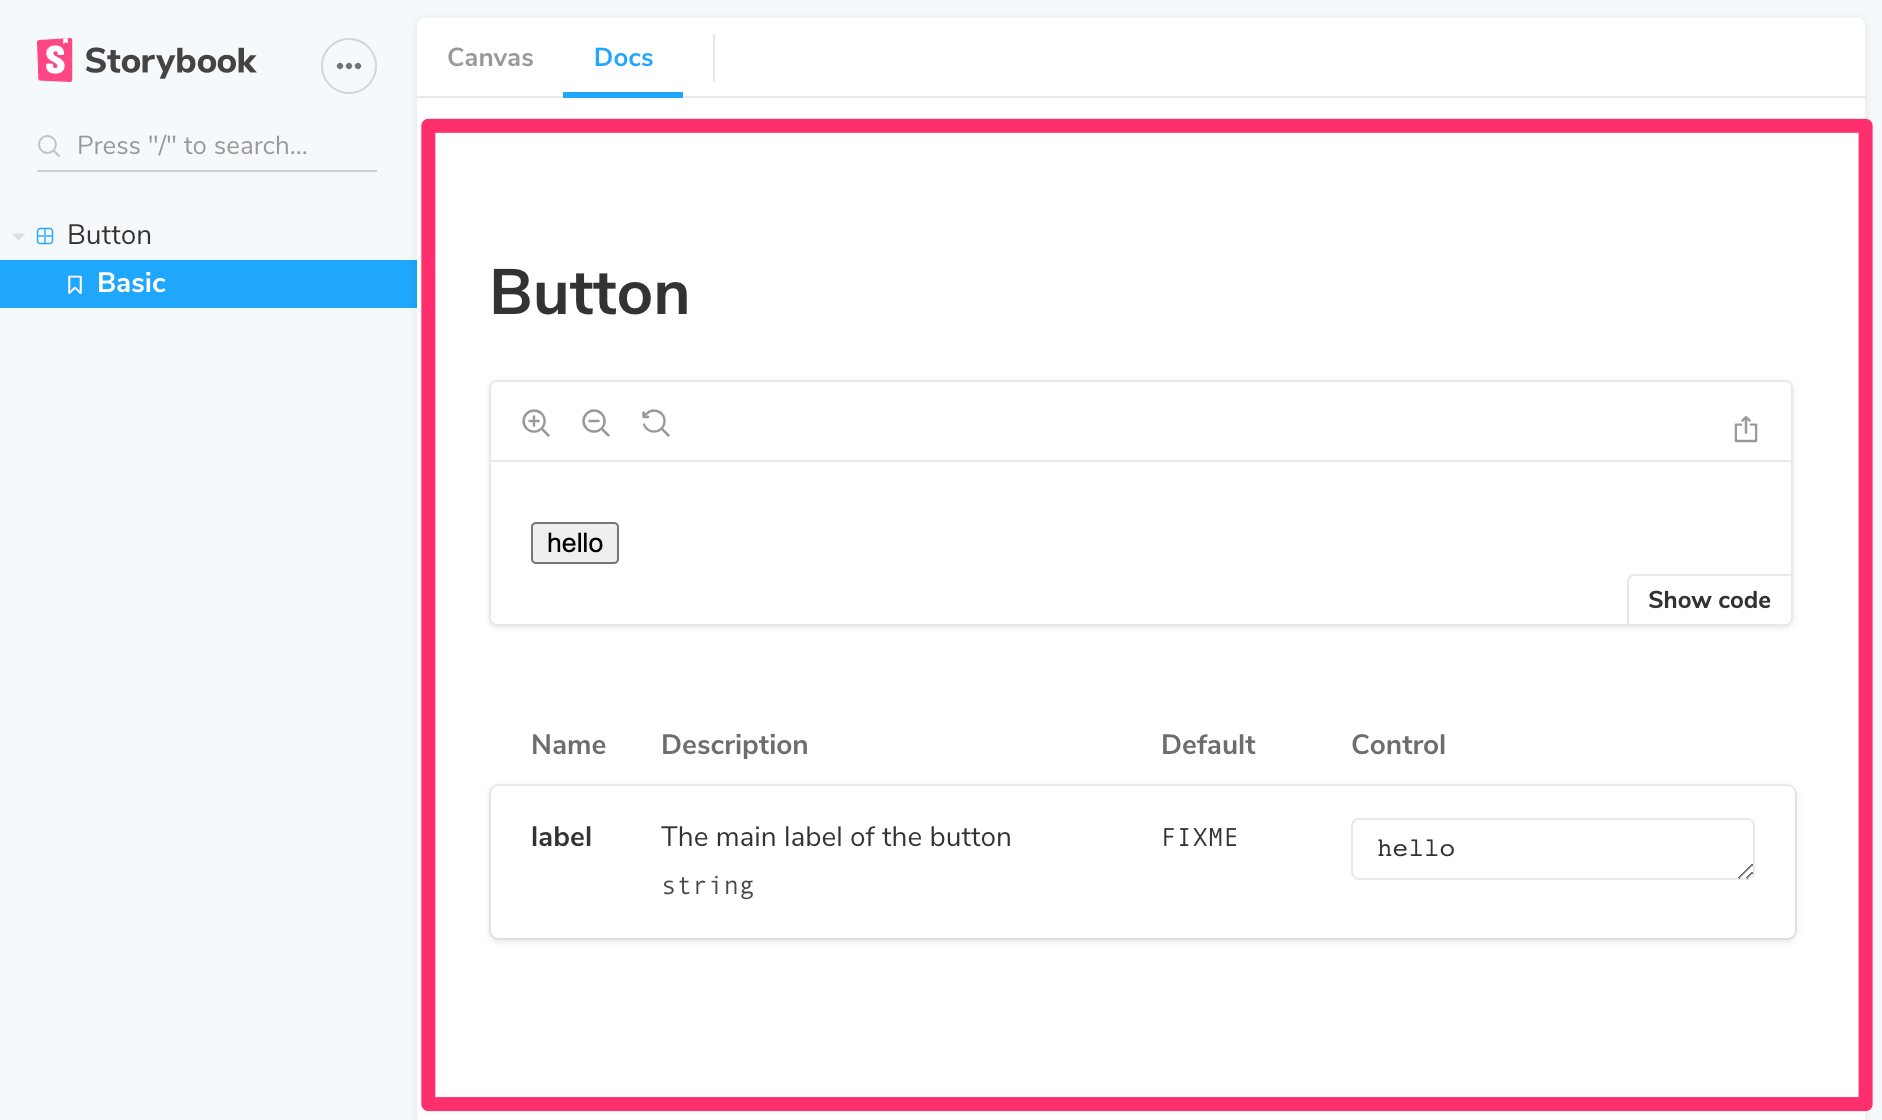This screenshot has height=1120, width=1882.
Task: Click the Button component grid icon
Action: click(45, 236)
